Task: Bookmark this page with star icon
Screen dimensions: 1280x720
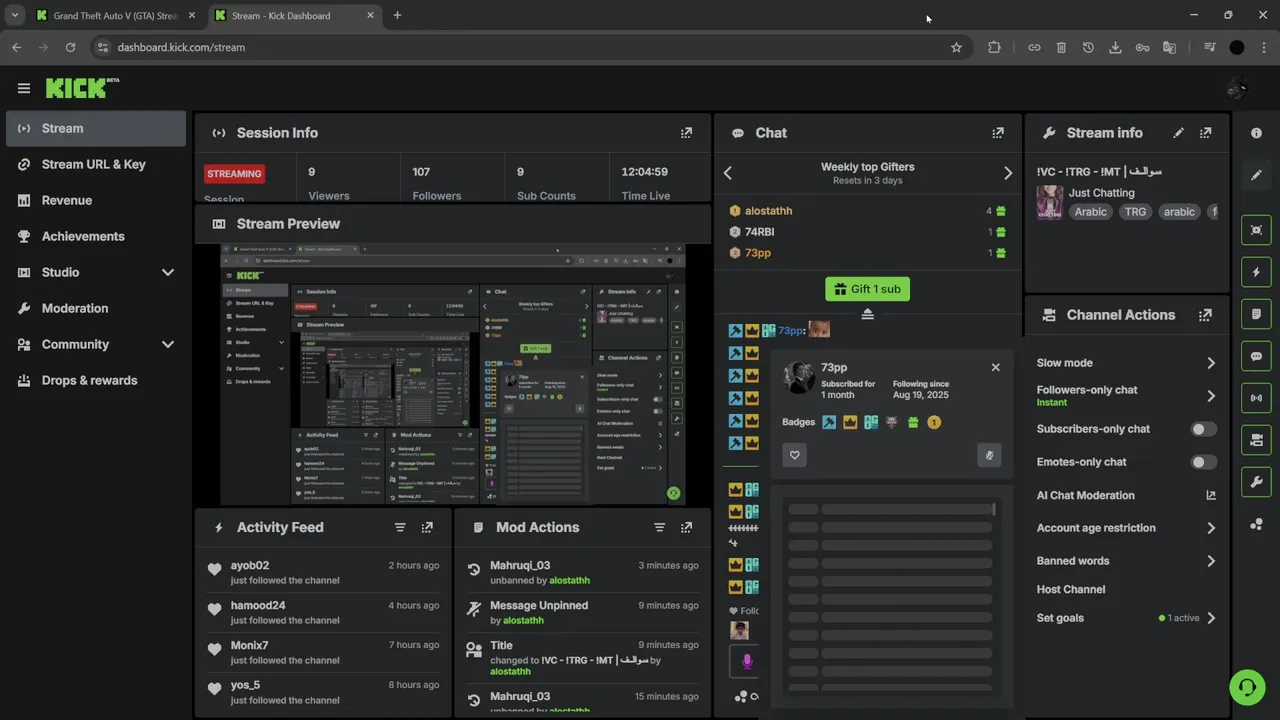Action: [x=956, y=47]
